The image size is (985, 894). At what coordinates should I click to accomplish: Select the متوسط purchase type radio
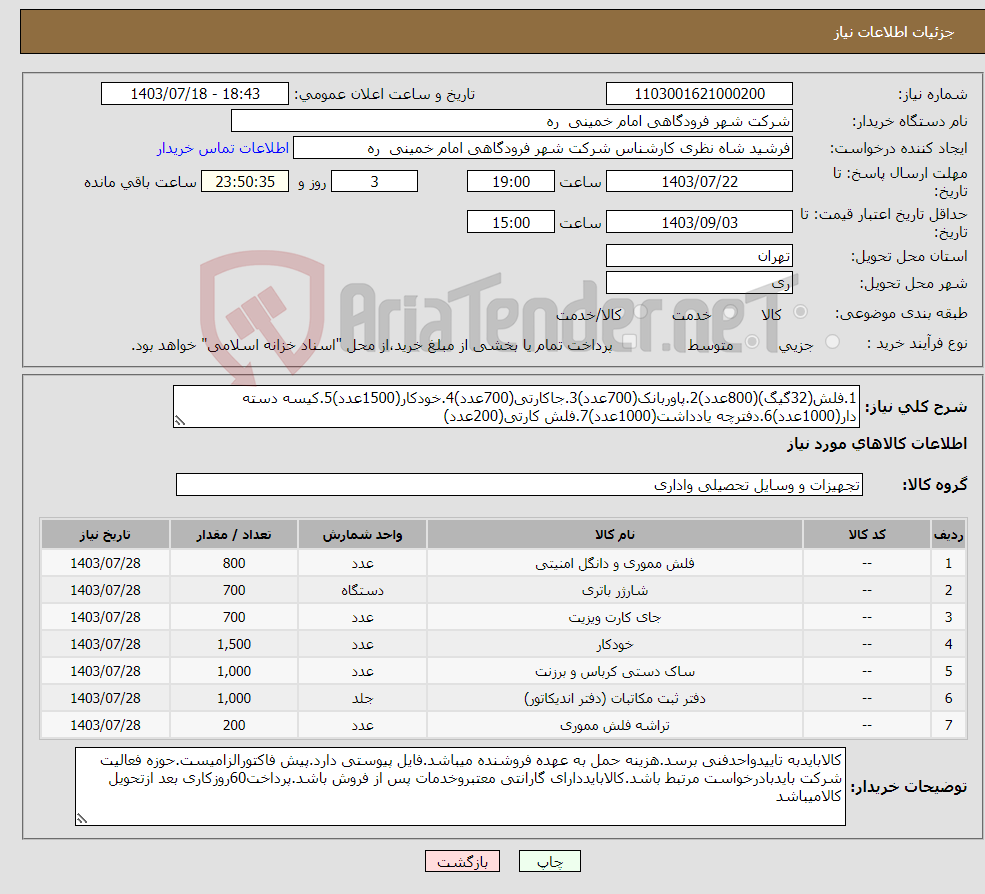click(x=752, y=342)
